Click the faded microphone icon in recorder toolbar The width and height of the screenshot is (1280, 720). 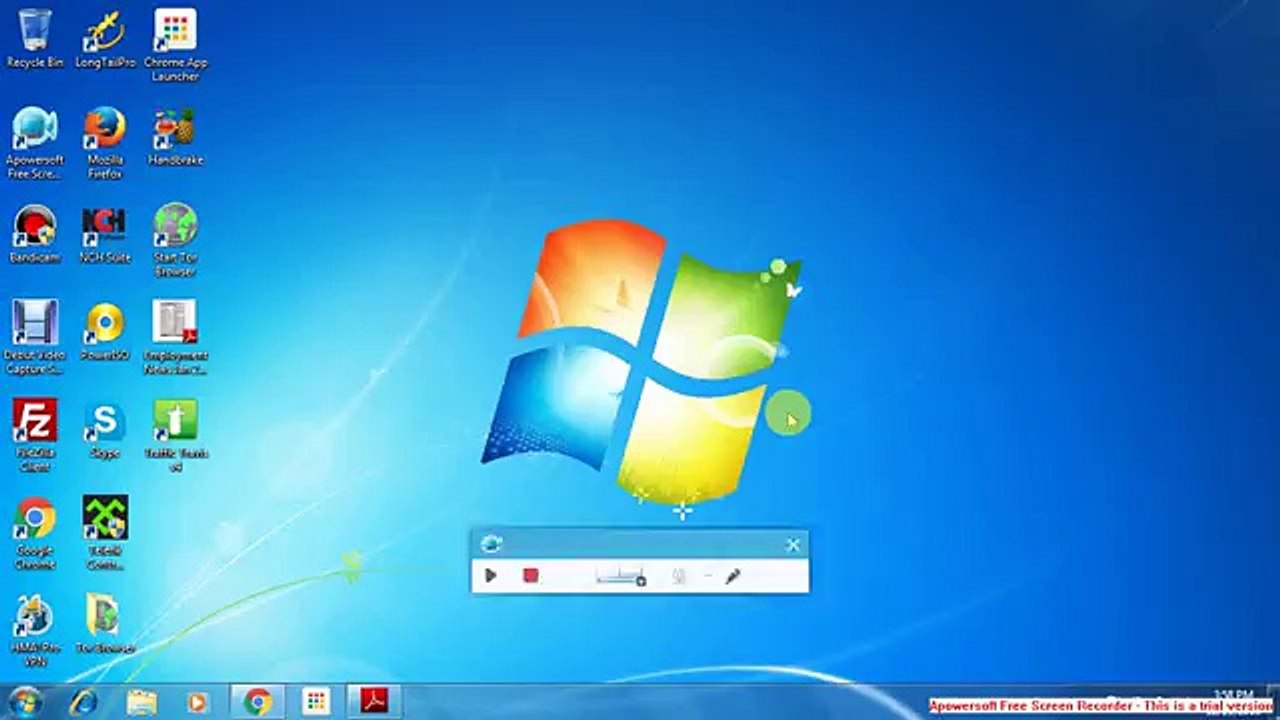679,576
